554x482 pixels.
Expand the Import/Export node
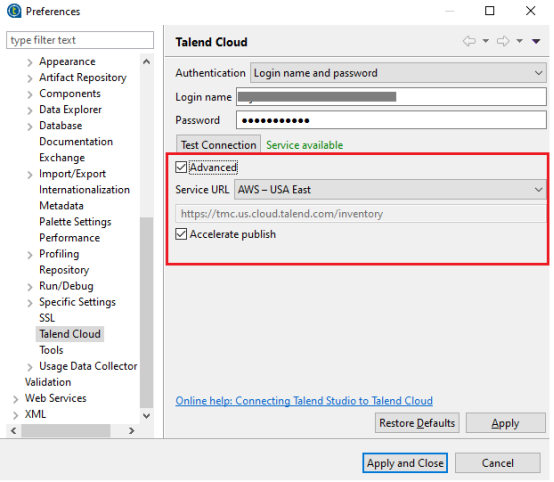(30, 175)
